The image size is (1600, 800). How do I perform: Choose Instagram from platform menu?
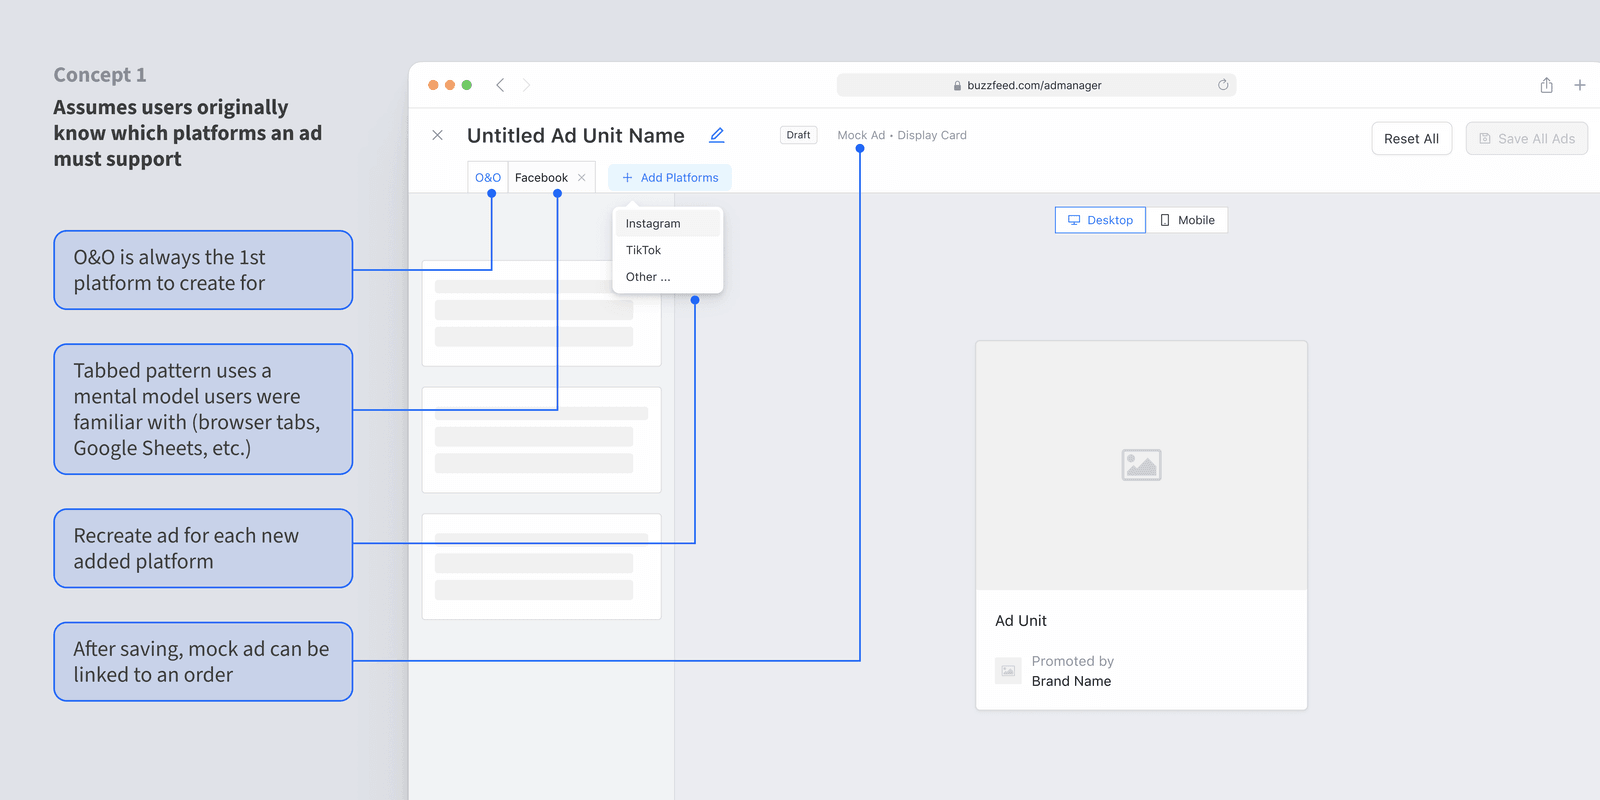tap(667, 224)
